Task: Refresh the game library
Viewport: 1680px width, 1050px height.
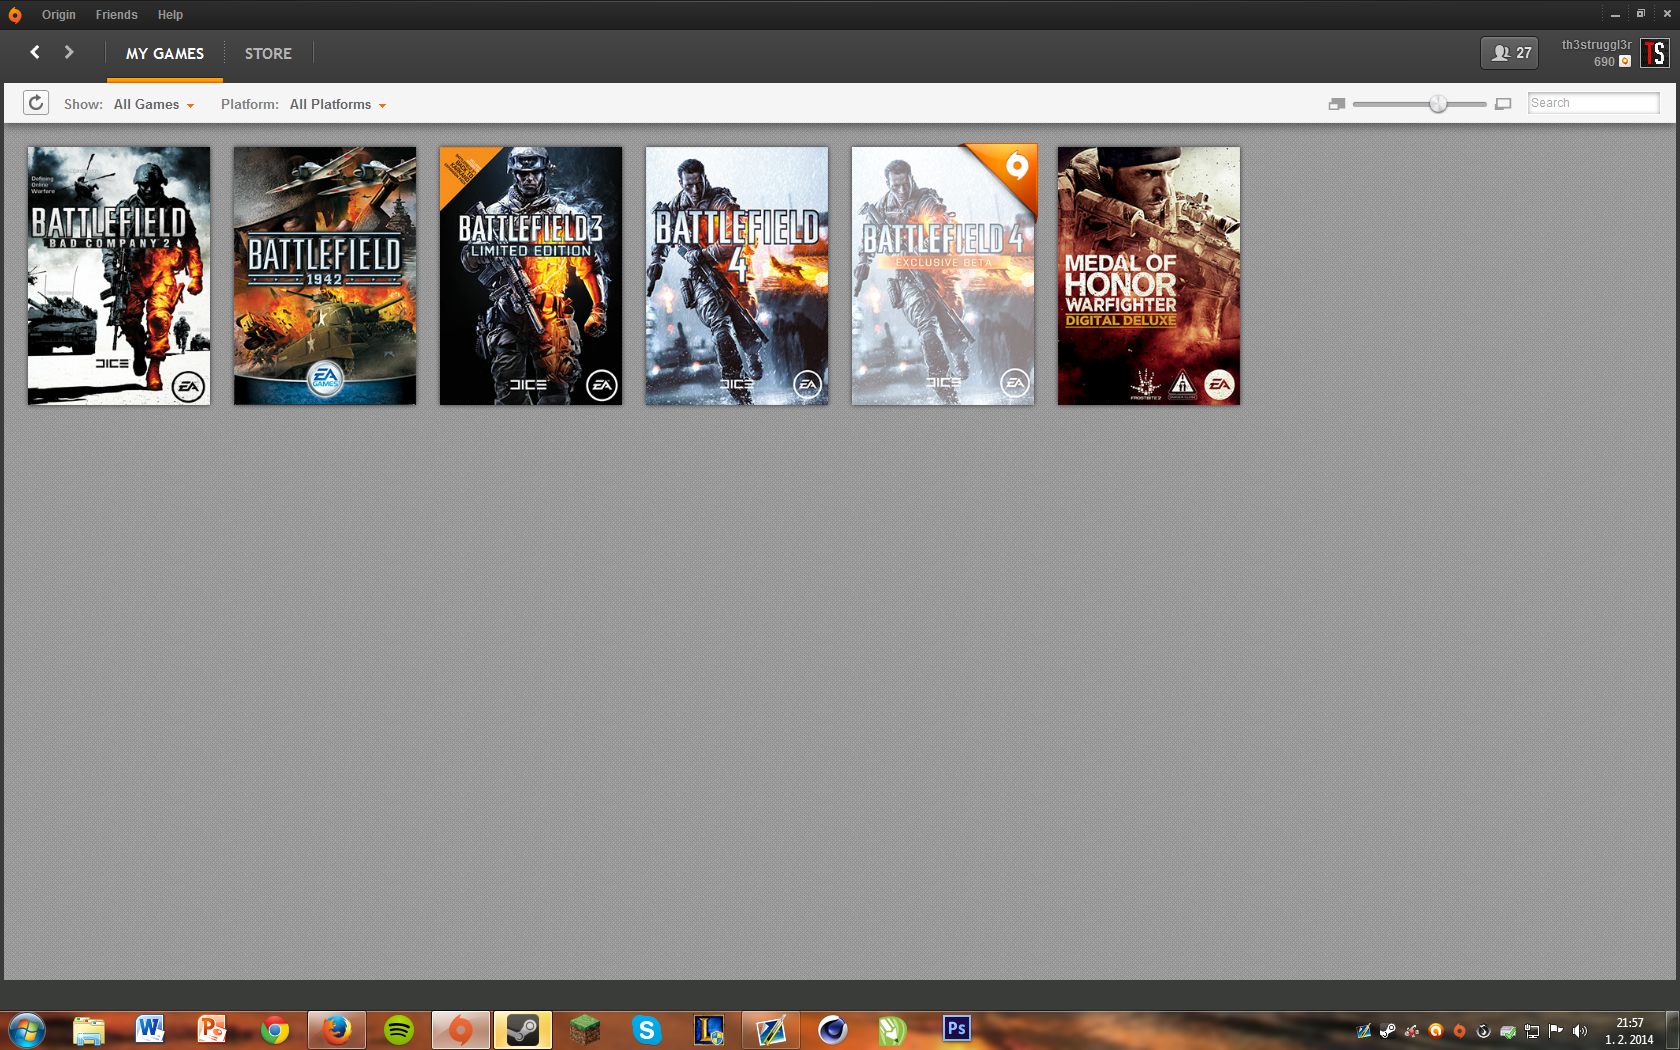Action: point(36,103)
